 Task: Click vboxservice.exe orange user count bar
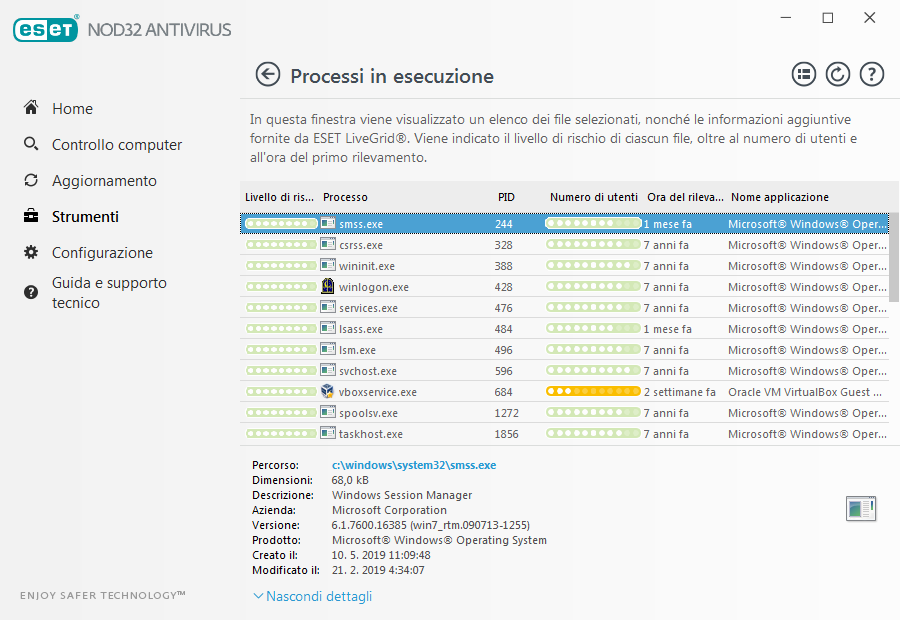tap(593, 391)
